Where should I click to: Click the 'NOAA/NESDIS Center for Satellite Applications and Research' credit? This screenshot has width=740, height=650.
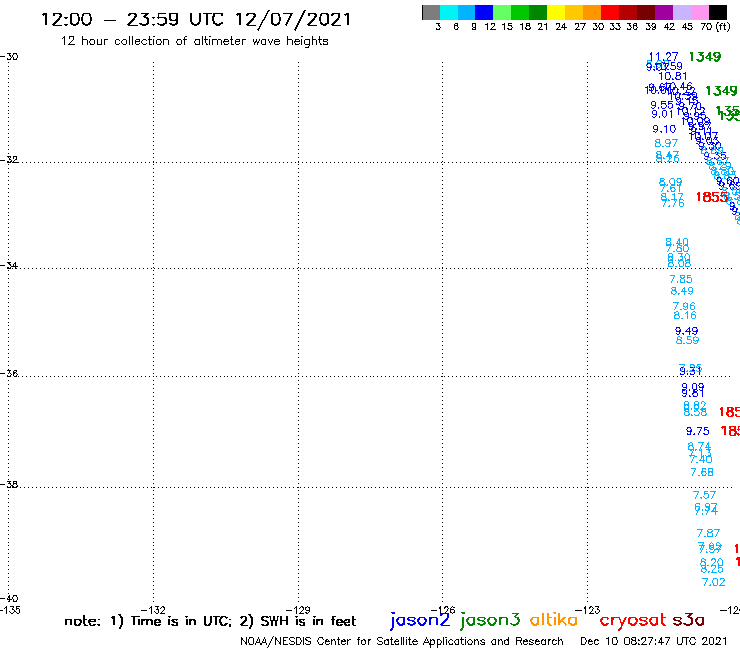[x=402, y=642]
